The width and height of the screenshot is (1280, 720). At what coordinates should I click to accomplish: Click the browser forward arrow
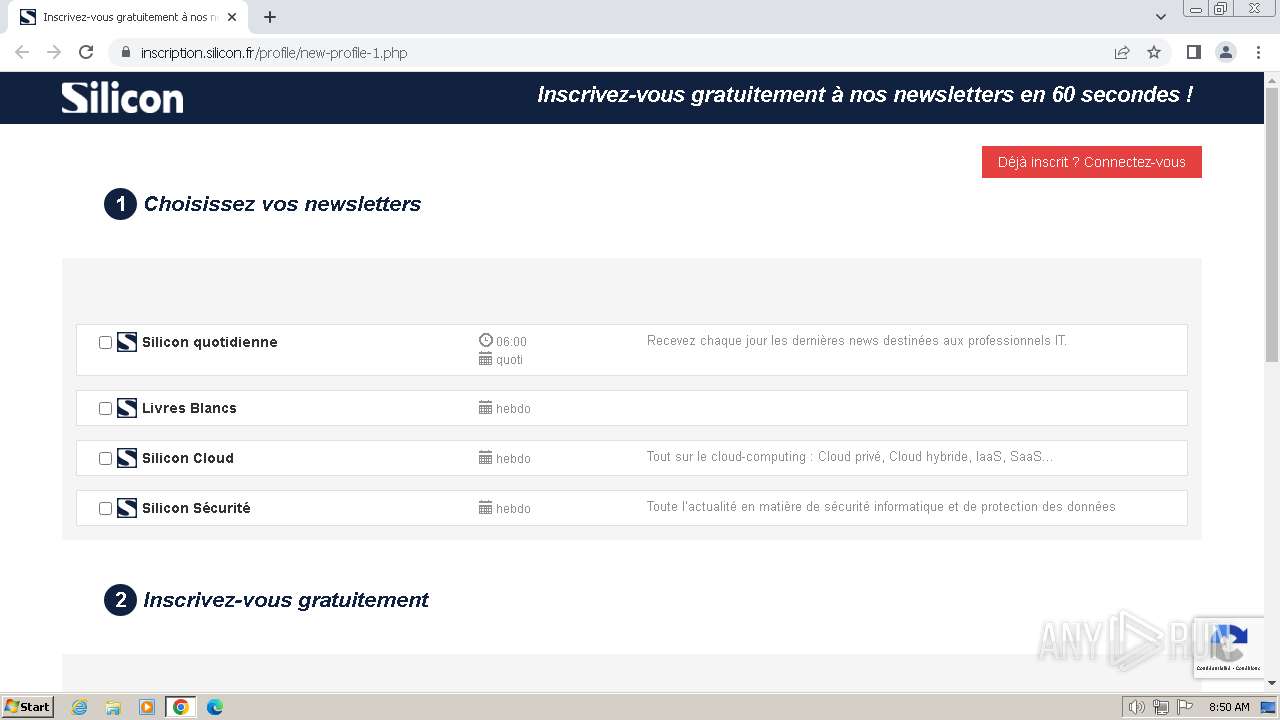tap(54, 52)
